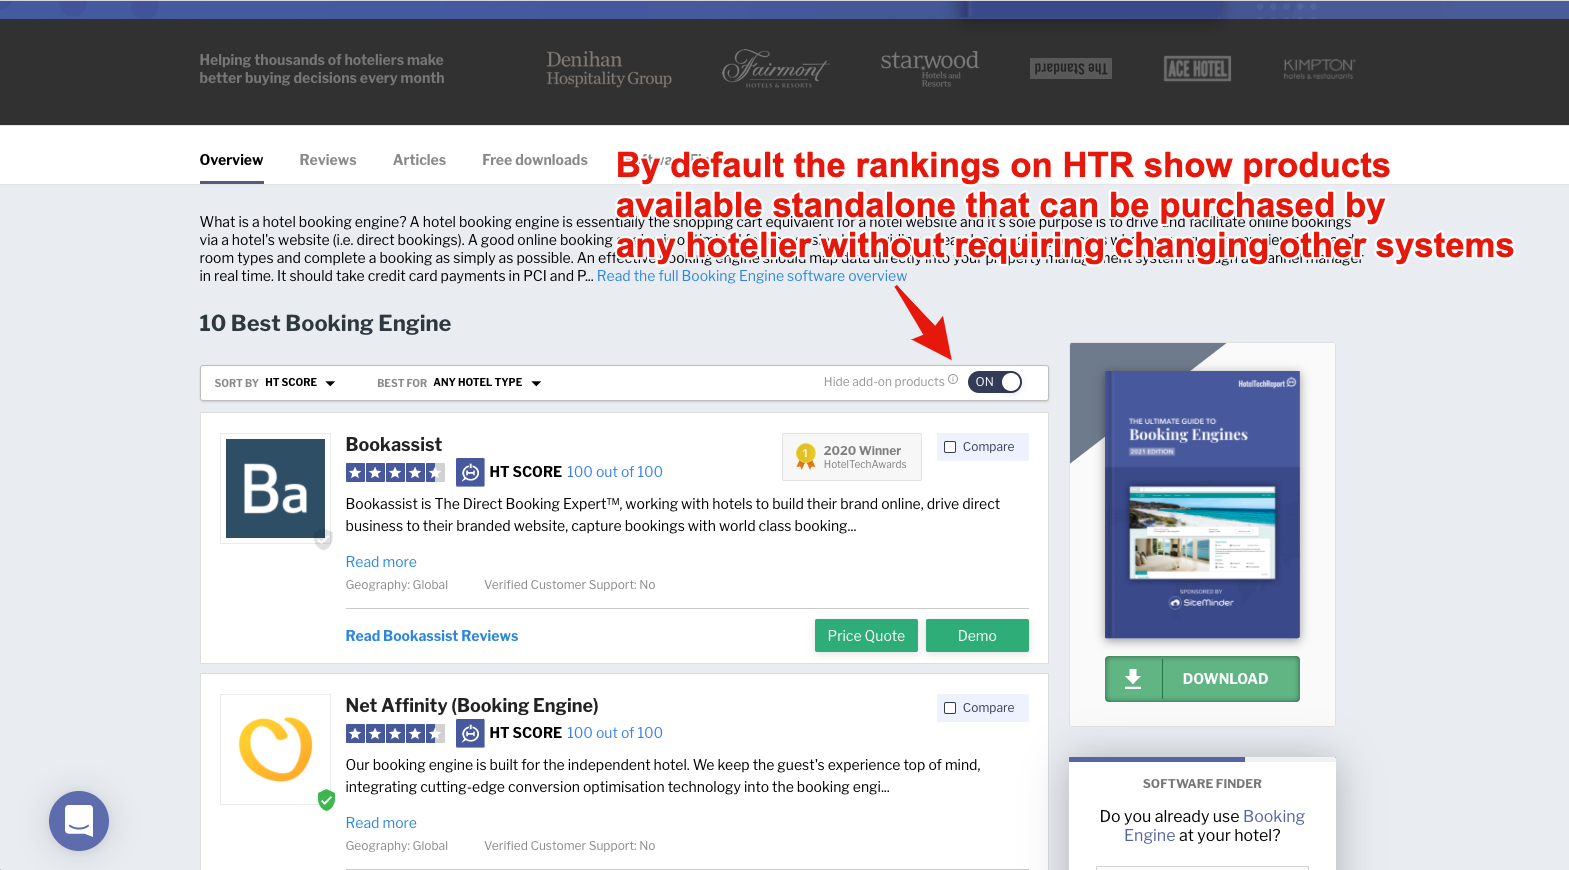Click the HT Score icon for Net Affinity
This screenshot has width=1569, height=870.
(470, 733)
